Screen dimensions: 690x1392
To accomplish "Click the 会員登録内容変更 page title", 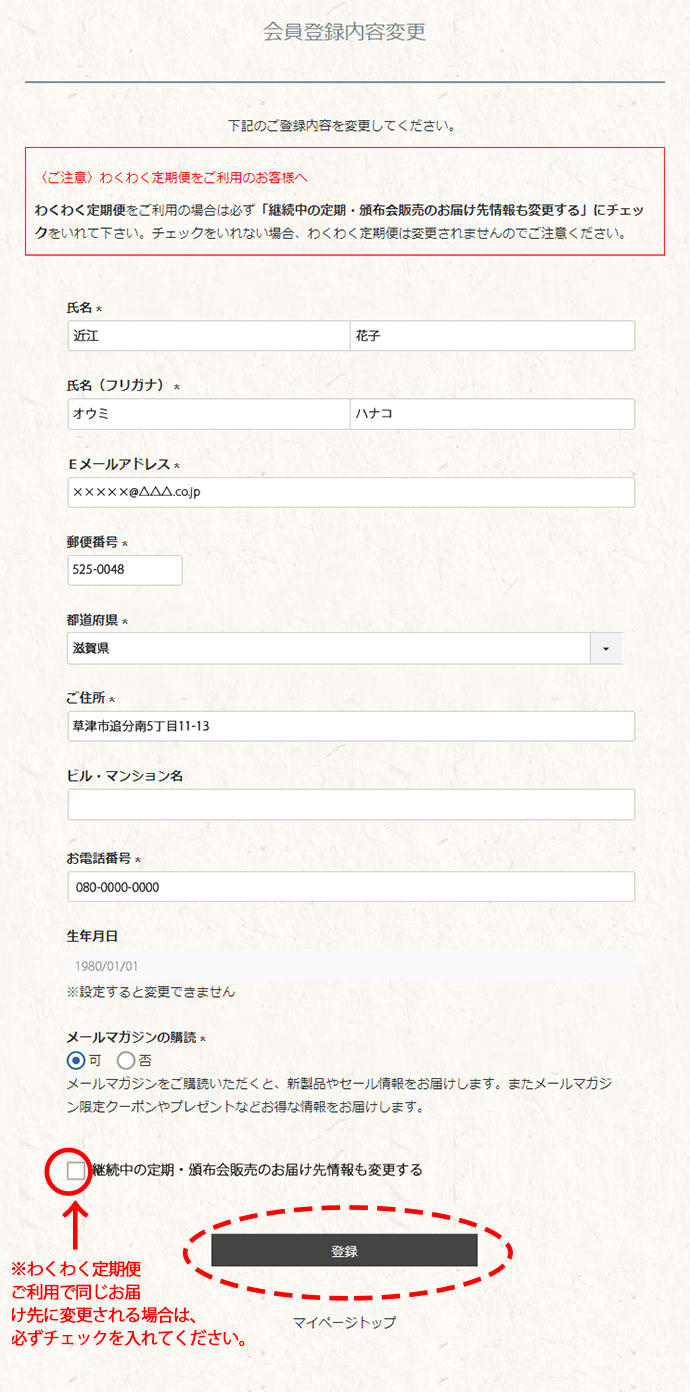I will (344, 31).
